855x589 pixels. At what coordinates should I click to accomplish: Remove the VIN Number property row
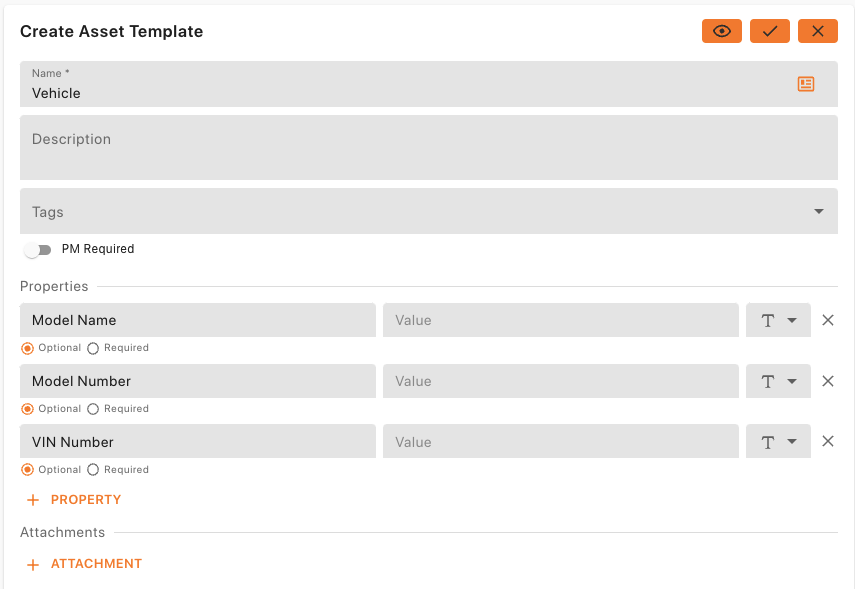[828, 441]
